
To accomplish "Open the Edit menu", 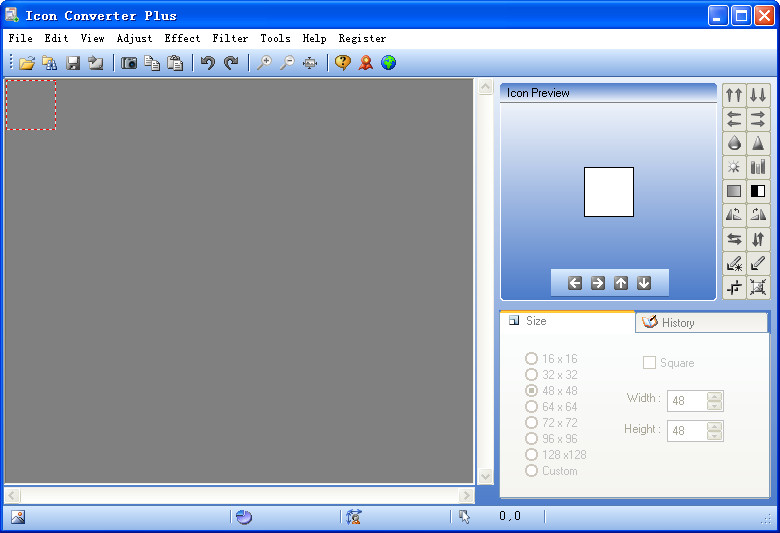I will [56, 38].
